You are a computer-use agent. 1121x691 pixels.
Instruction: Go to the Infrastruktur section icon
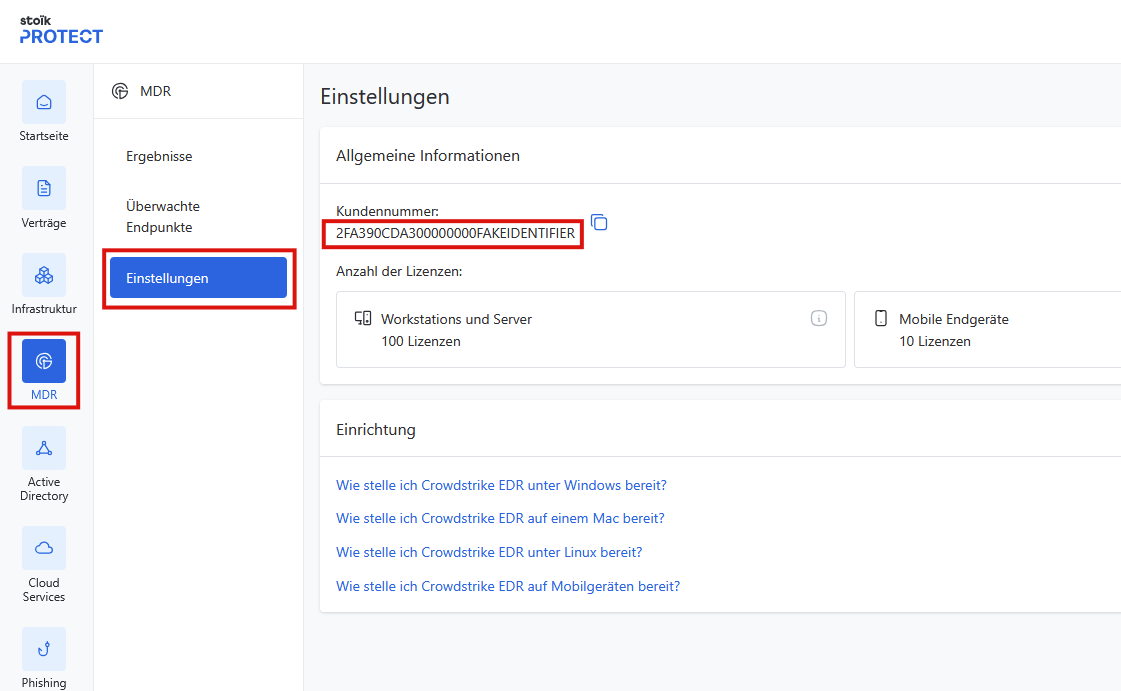point(44,275)
